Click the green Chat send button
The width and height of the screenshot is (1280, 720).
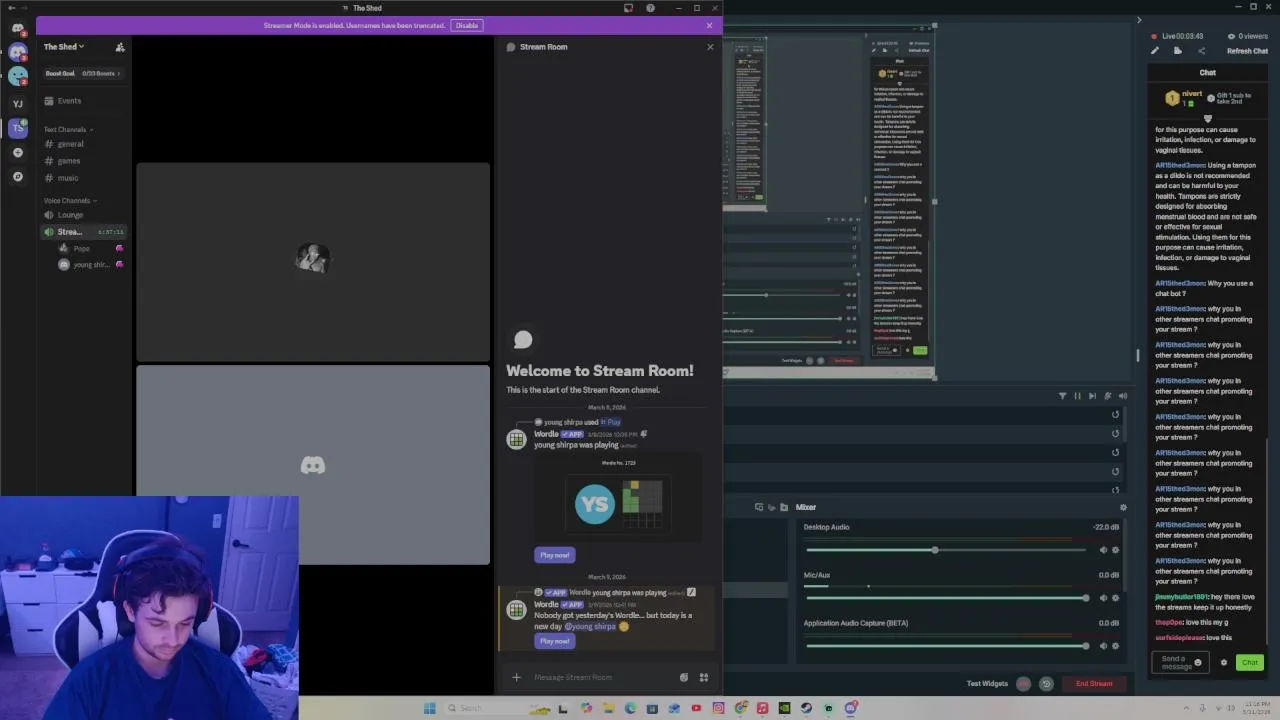[1250, 662]
